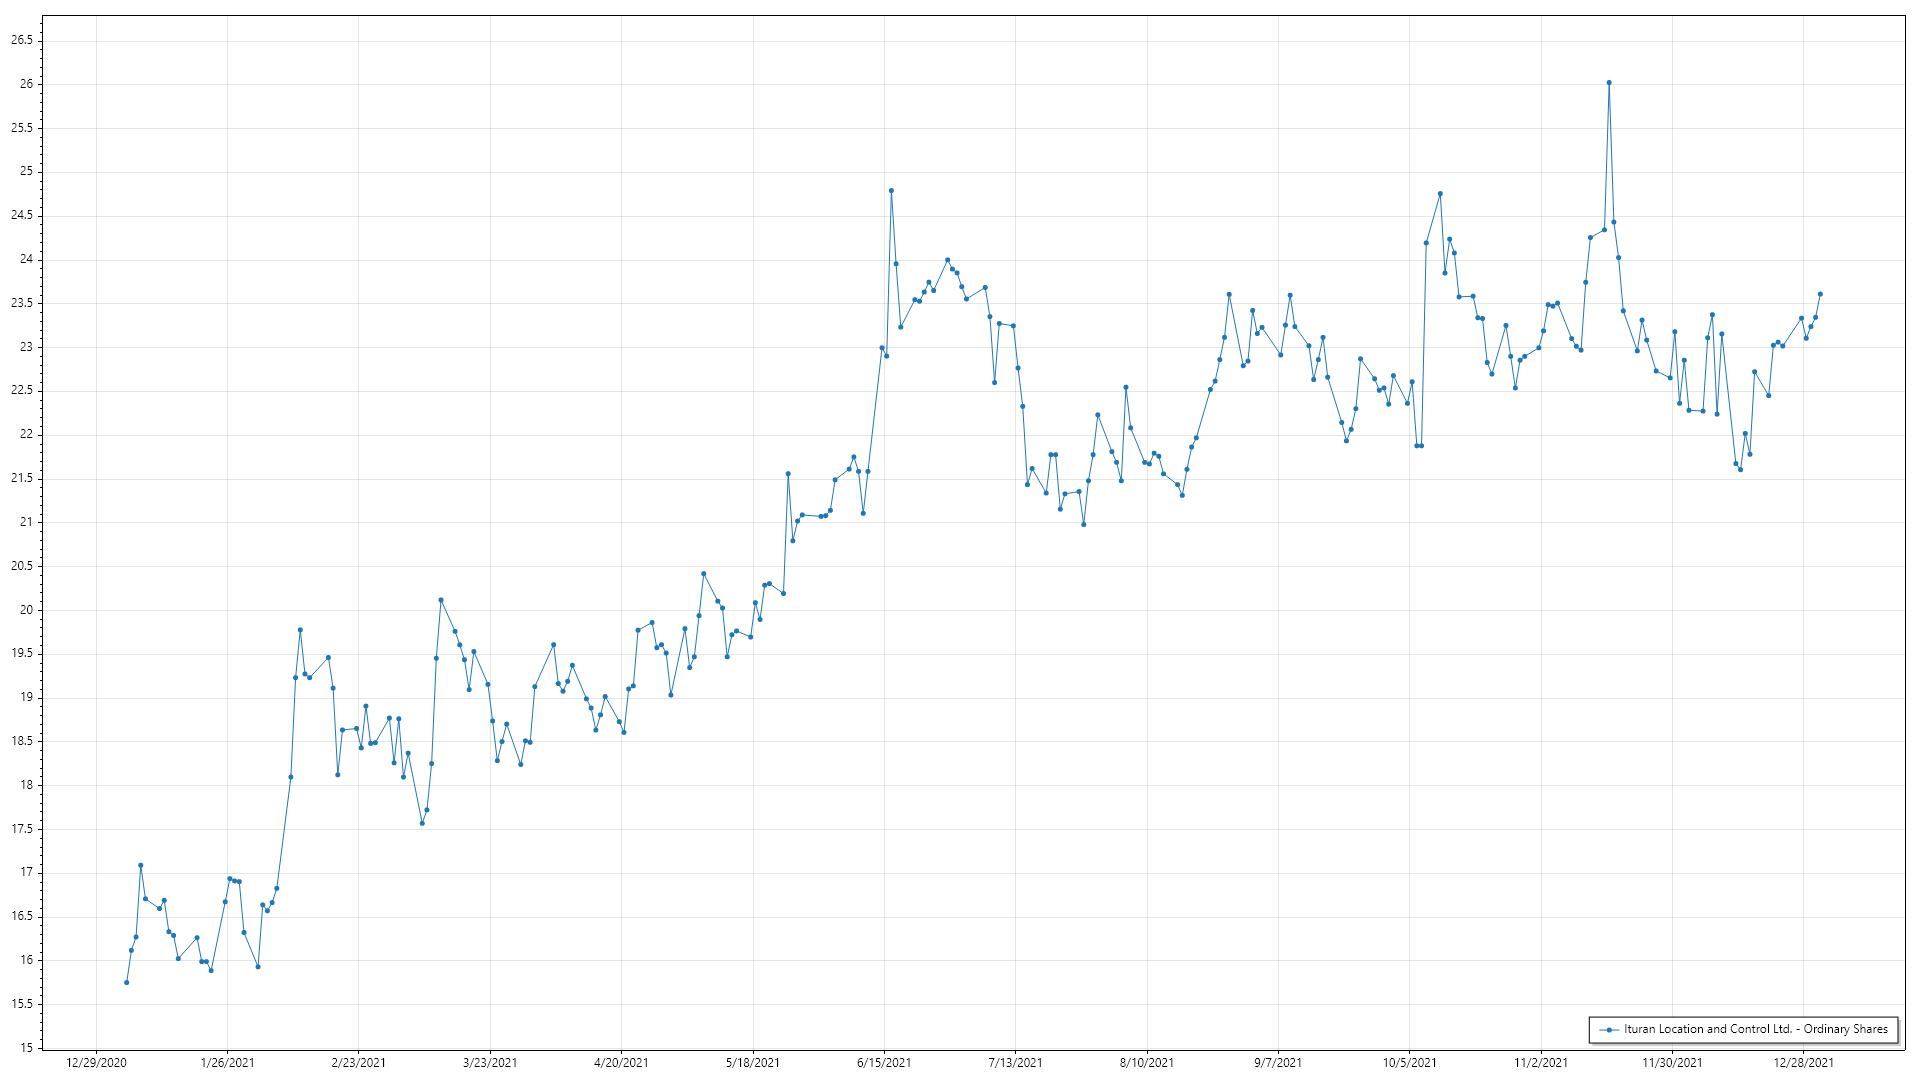Click the 20 y-axis value label
Image resolution: width=1920 pixels, height=1080 pixels.
26,610
